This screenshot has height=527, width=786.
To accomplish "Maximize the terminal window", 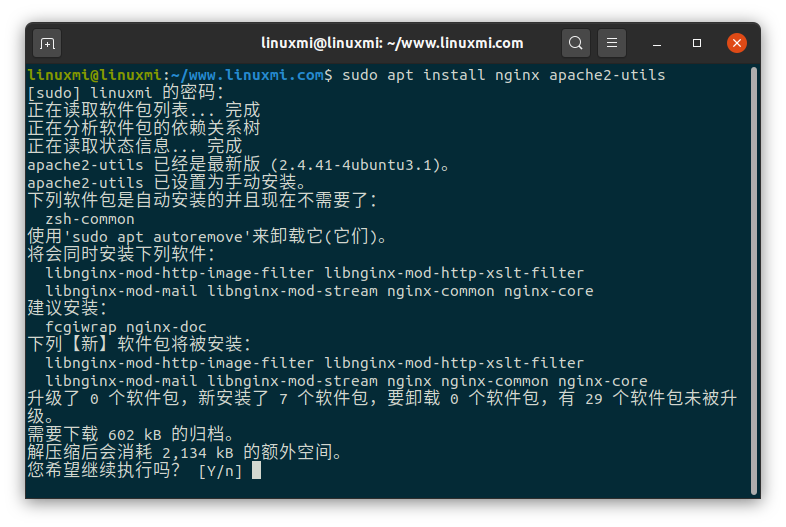I will 697,43.
